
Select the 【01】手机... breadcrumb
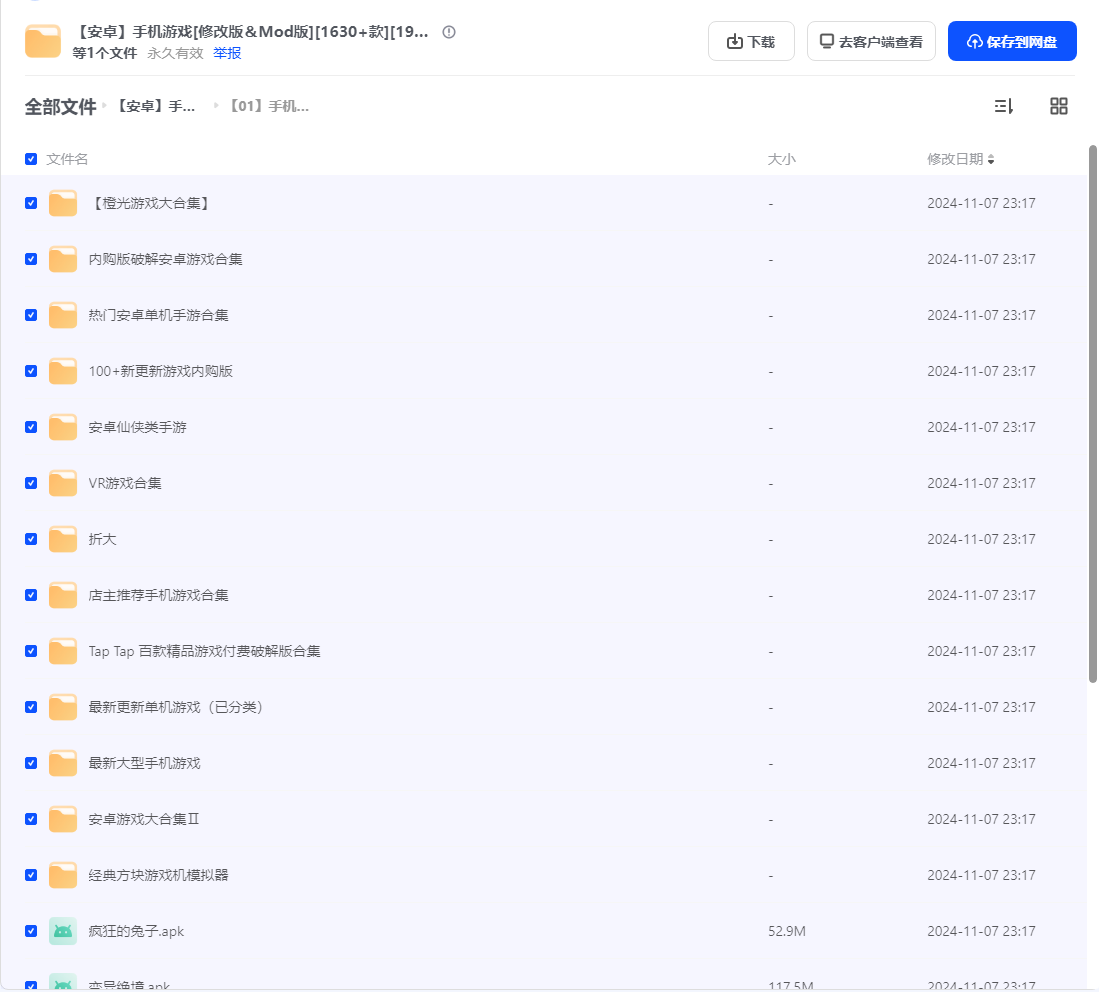click(x=268, y=107)
